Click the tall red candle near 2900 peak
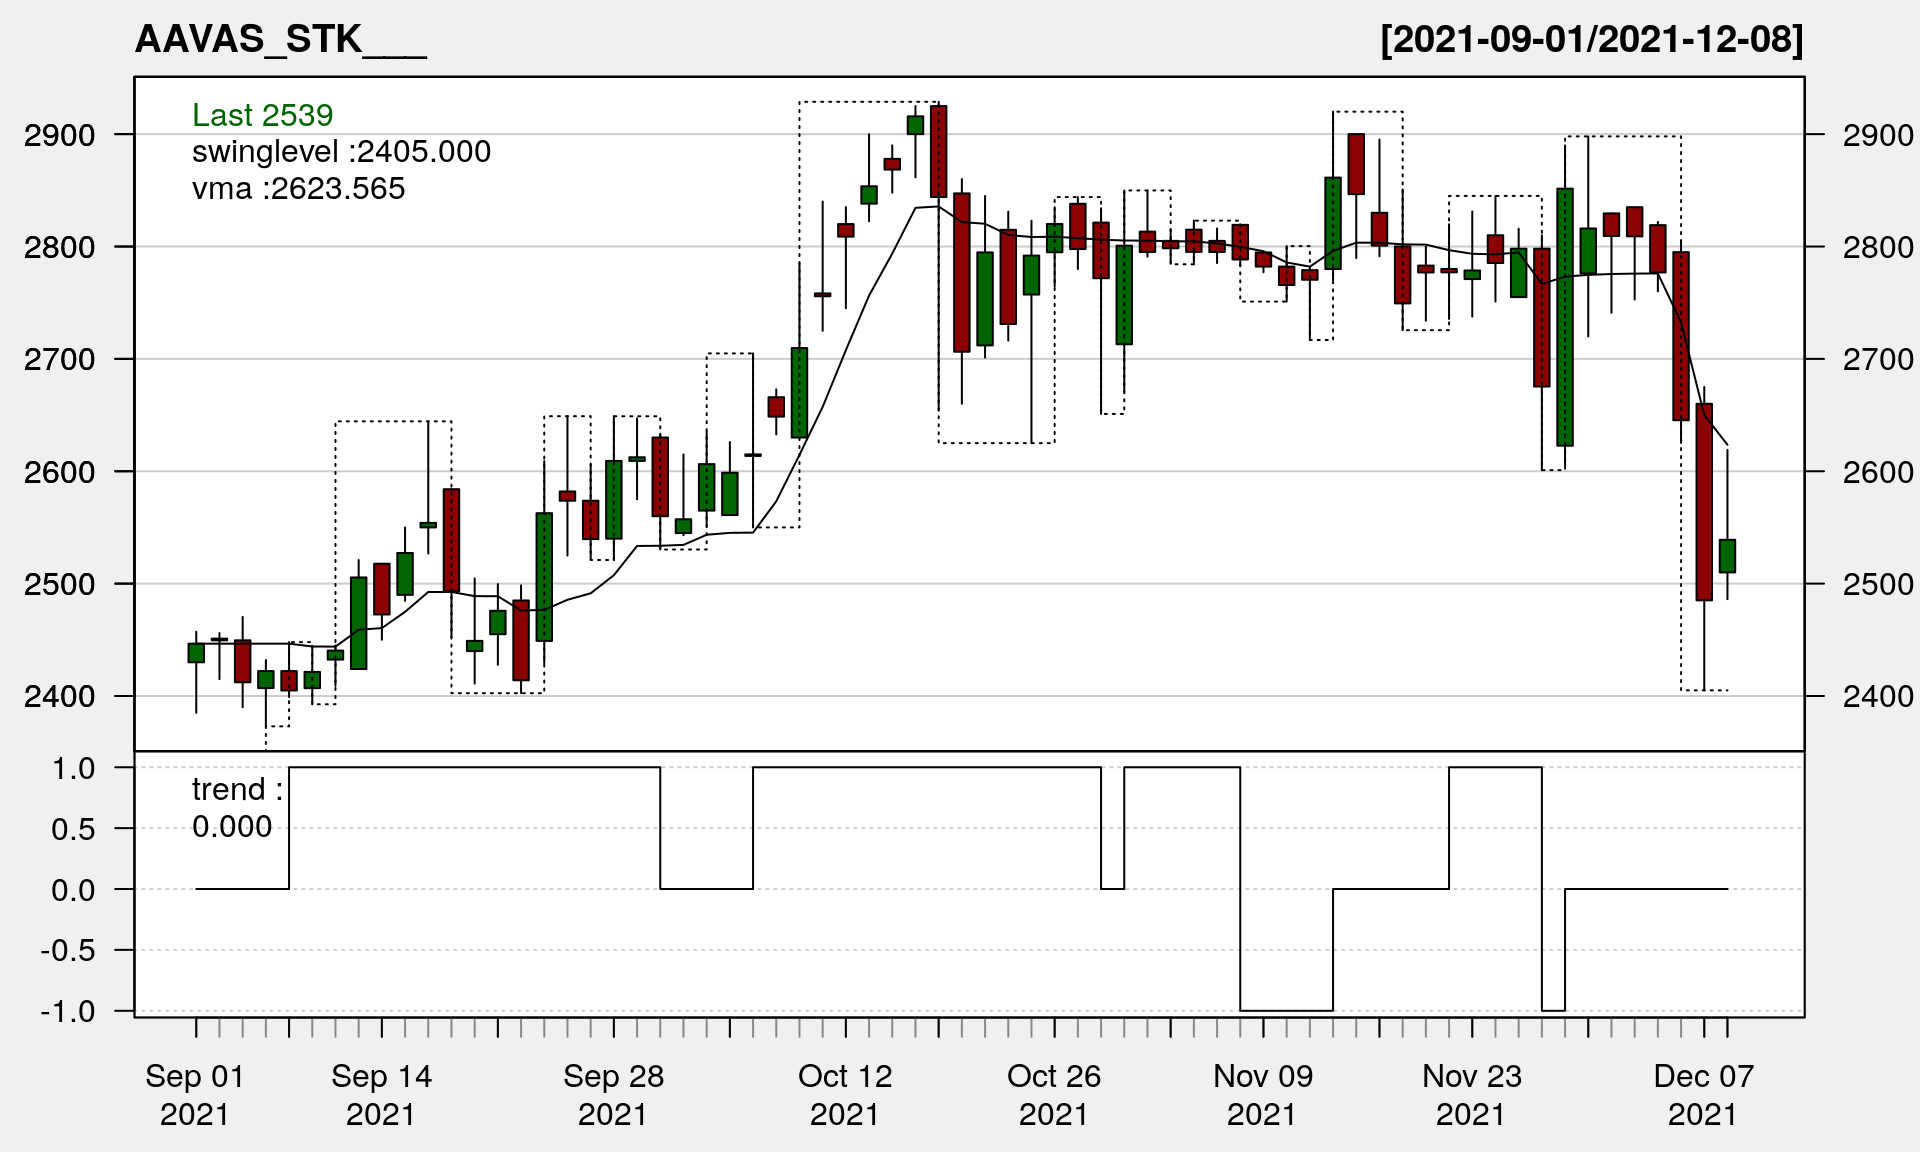Viewport: 1920px width, 1152px height. [x=938, y=151]
